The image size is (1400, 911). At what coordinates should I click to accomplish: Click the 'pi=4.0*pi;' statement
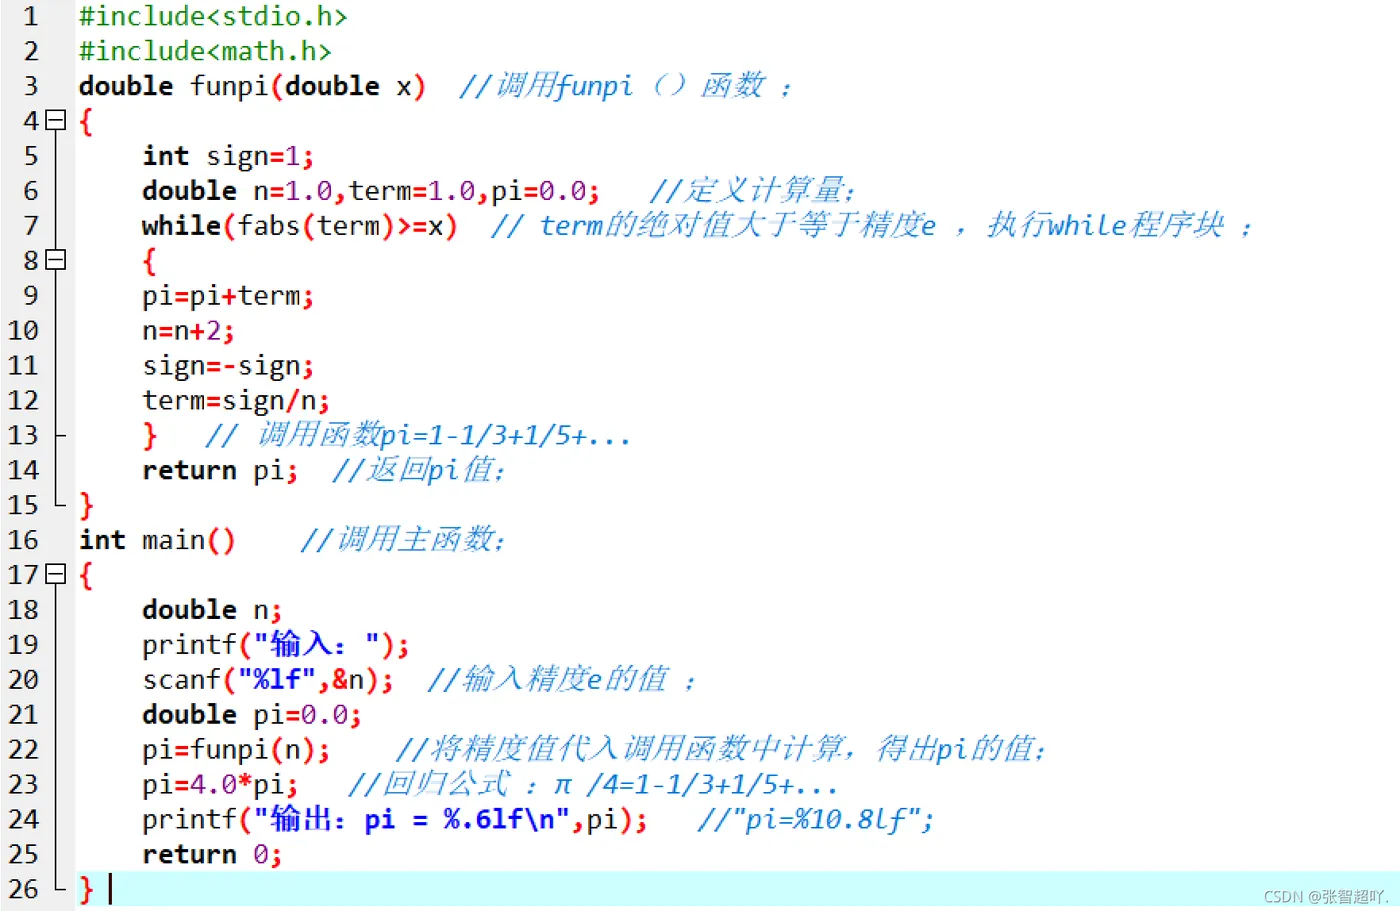pyautogui.click(x=220, y=785)
